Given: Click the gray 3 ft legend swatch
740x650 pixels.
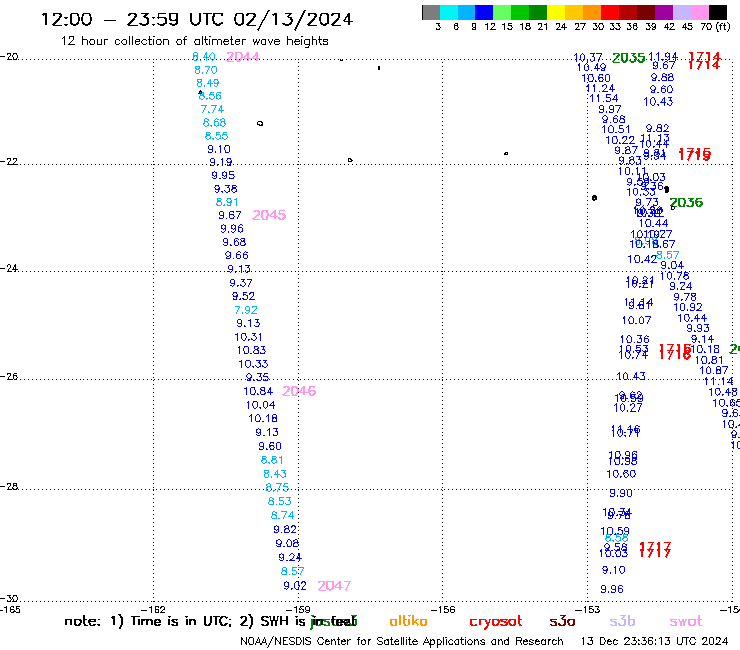Looking at the screenshot, I should coord(431,12).
